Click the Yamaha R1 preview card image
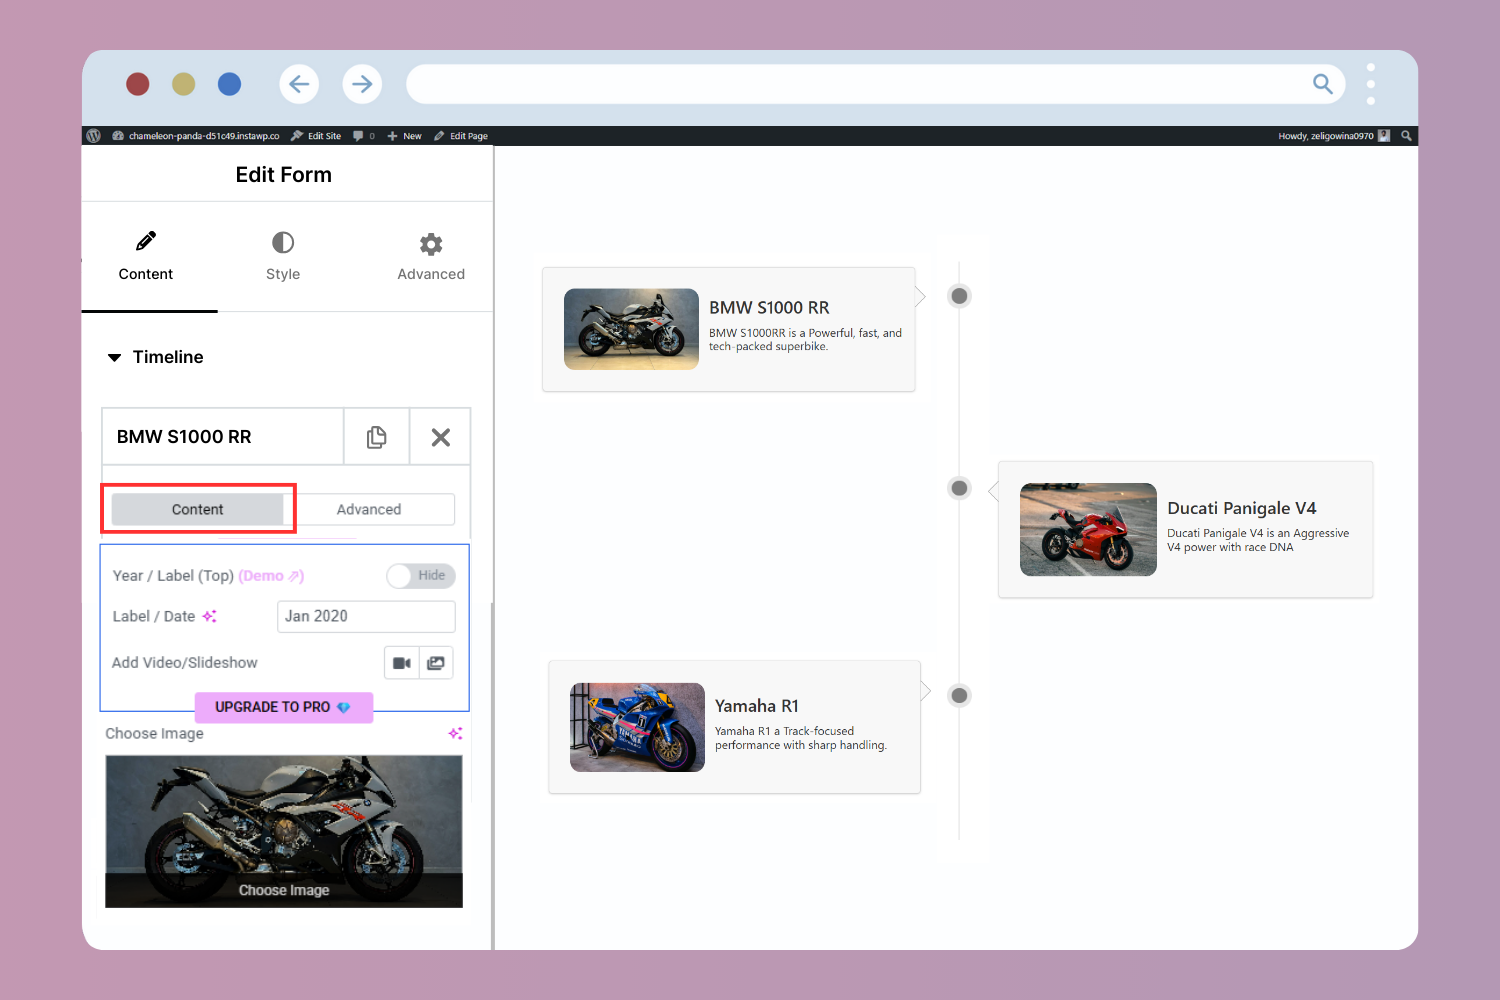This screenshot has height=1000, width=1500. pyautogui.click(x=637, y=727)
